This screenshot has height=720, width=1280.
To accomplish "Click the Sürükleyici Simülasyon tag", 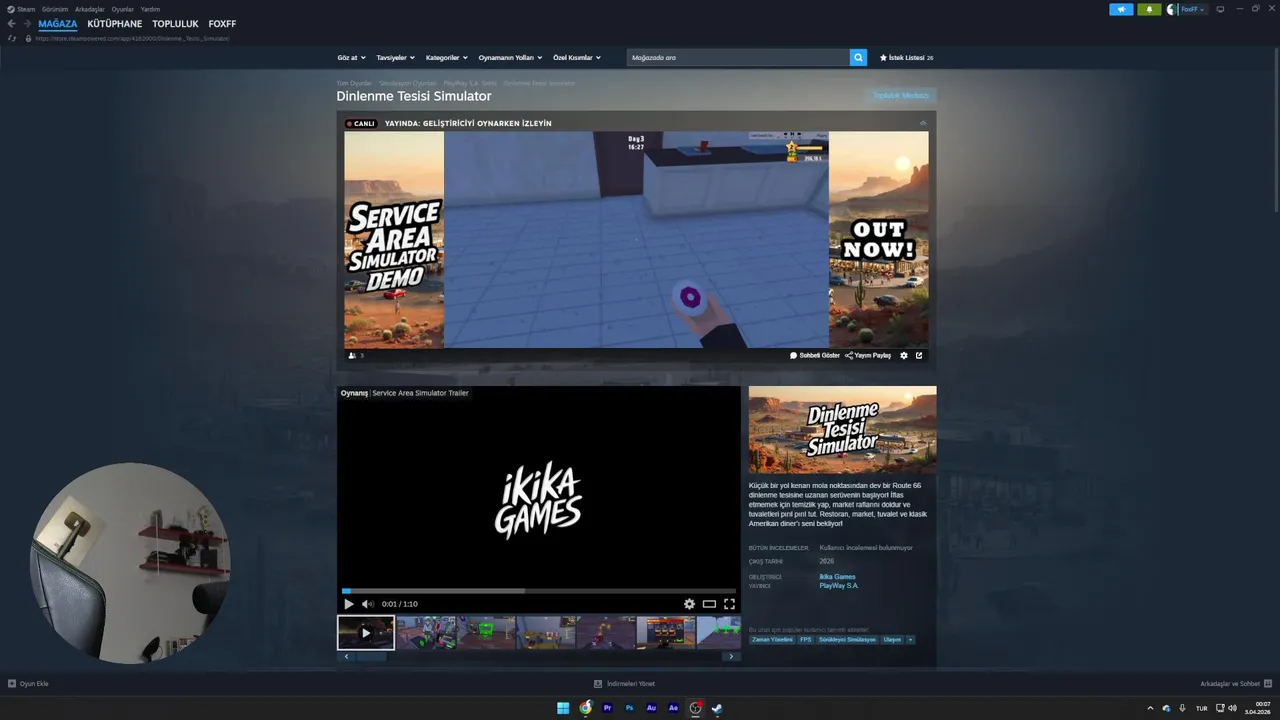I will tap(847, 639).
